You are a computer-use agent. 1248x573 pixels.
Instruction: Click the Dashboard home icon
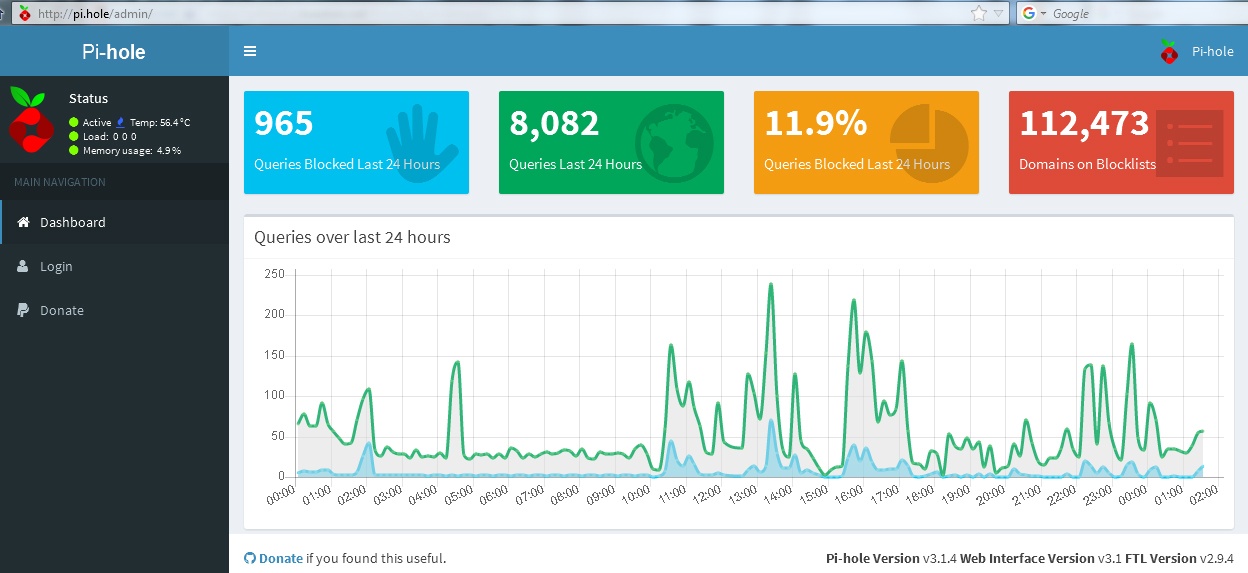pos(24,222)
